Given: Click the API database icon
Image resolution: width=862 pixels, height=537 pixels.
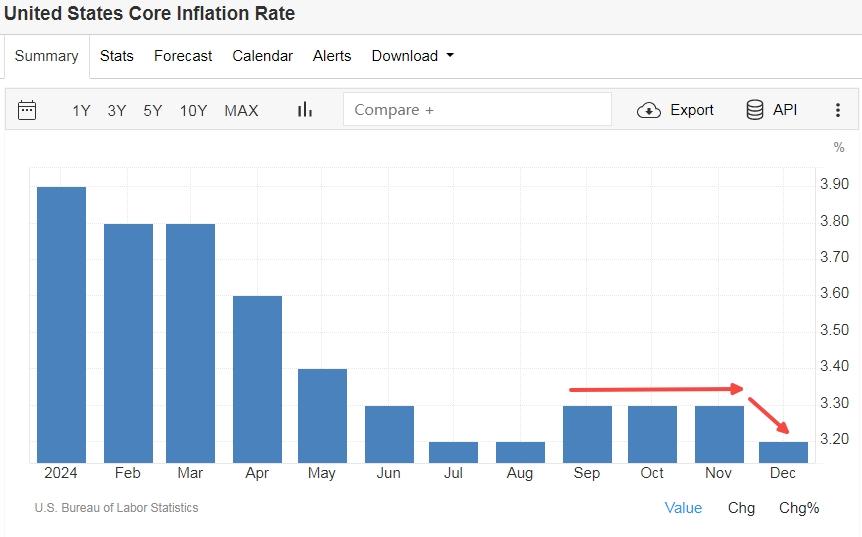Looking at the screenshot, I should point(756,110).
